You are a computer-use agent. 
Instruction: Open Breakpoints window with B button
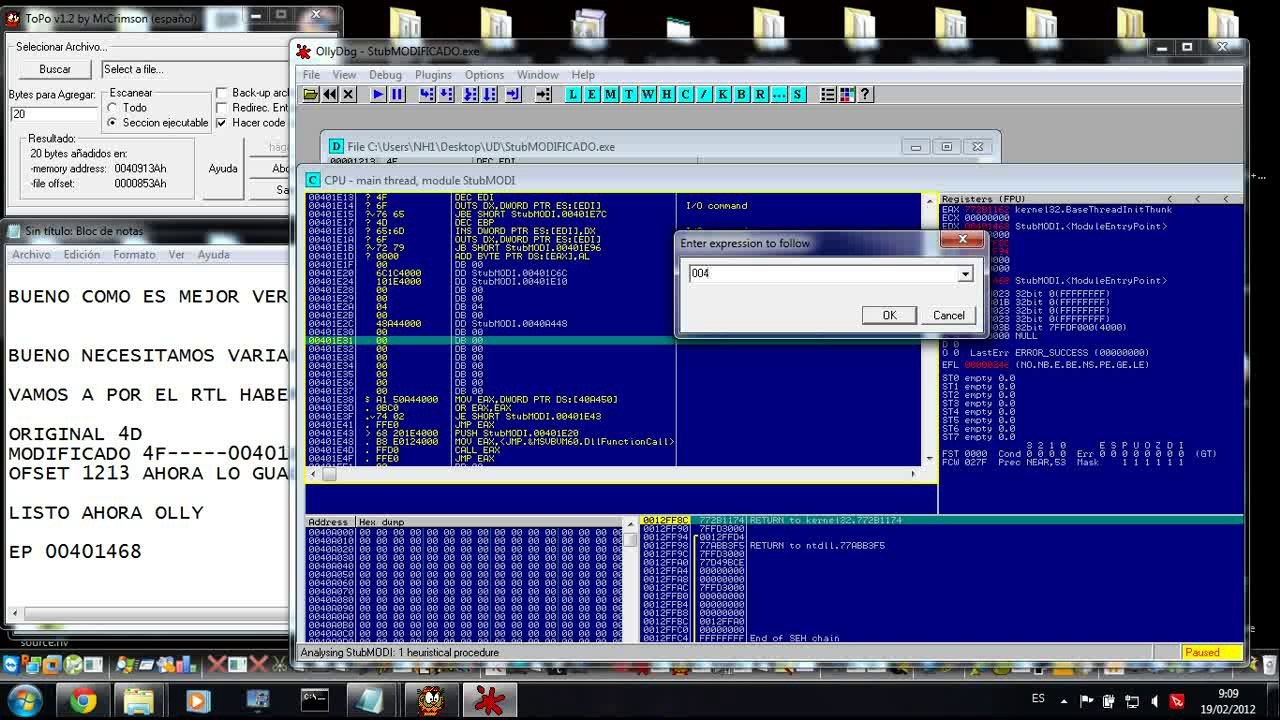point(741,94)
